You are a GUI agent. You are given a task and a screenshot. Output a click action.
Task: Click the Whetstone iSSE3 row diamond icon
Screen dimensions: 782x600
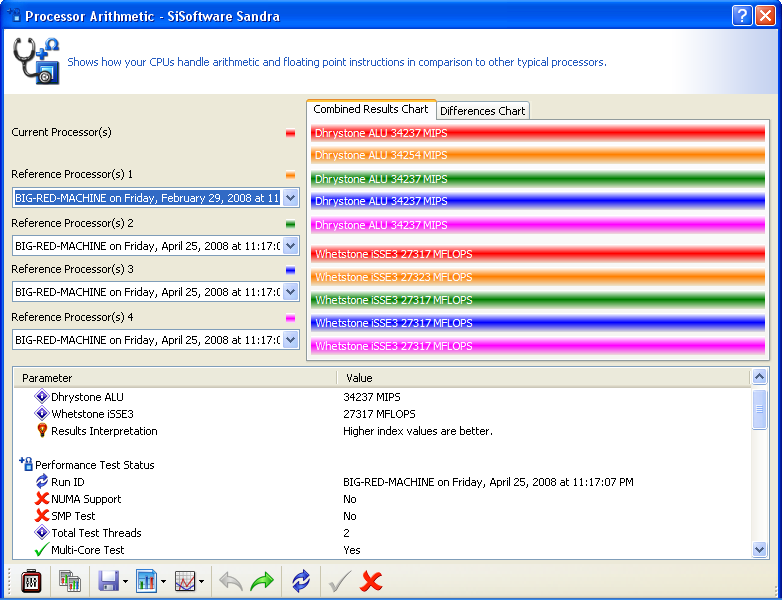tap(41, 413)
